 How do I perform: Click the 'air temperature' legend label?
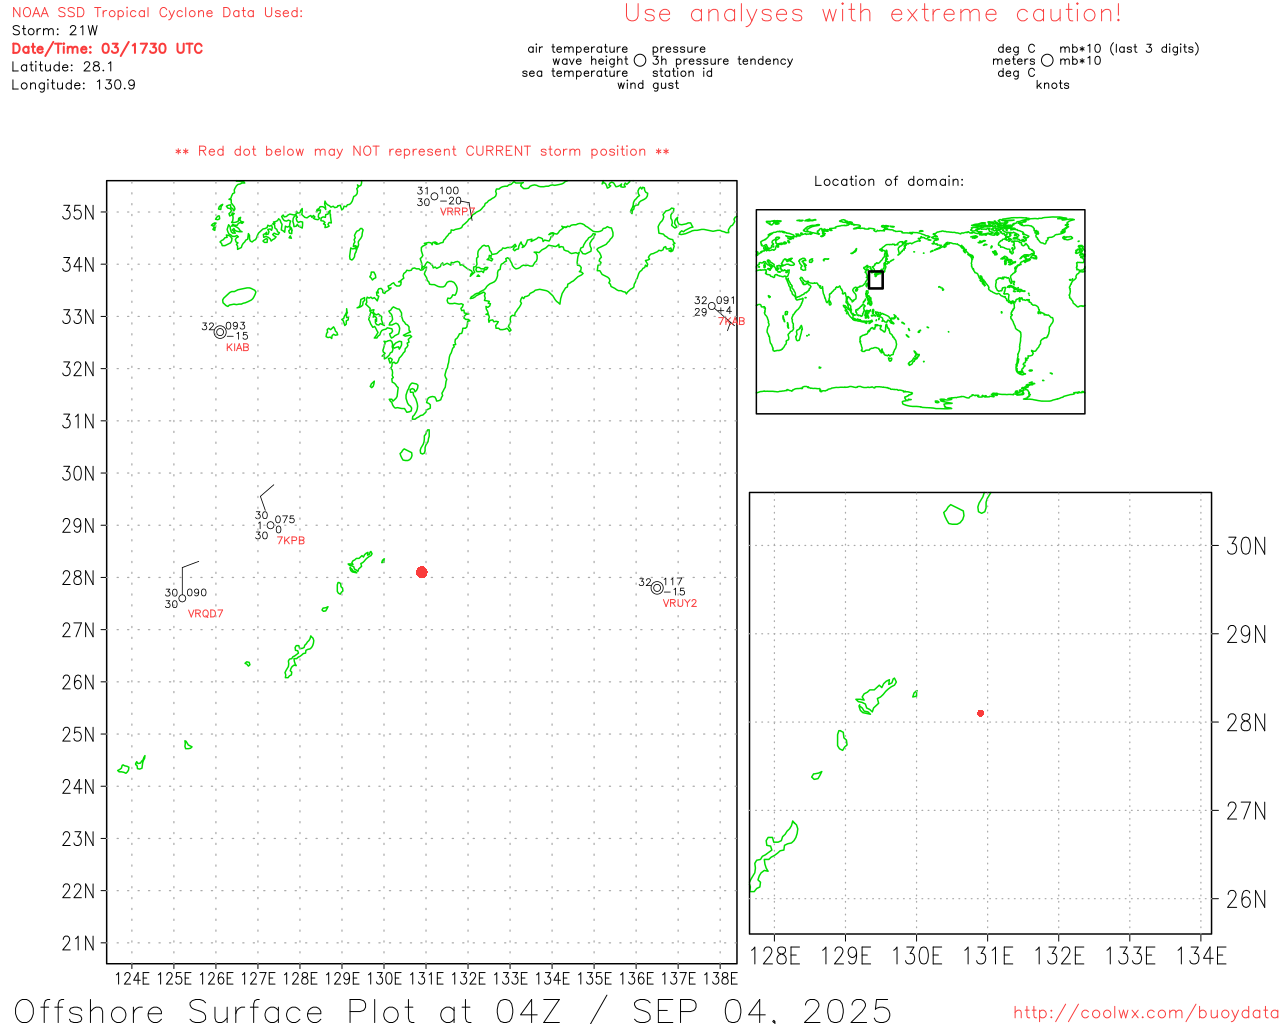point(578,49)
